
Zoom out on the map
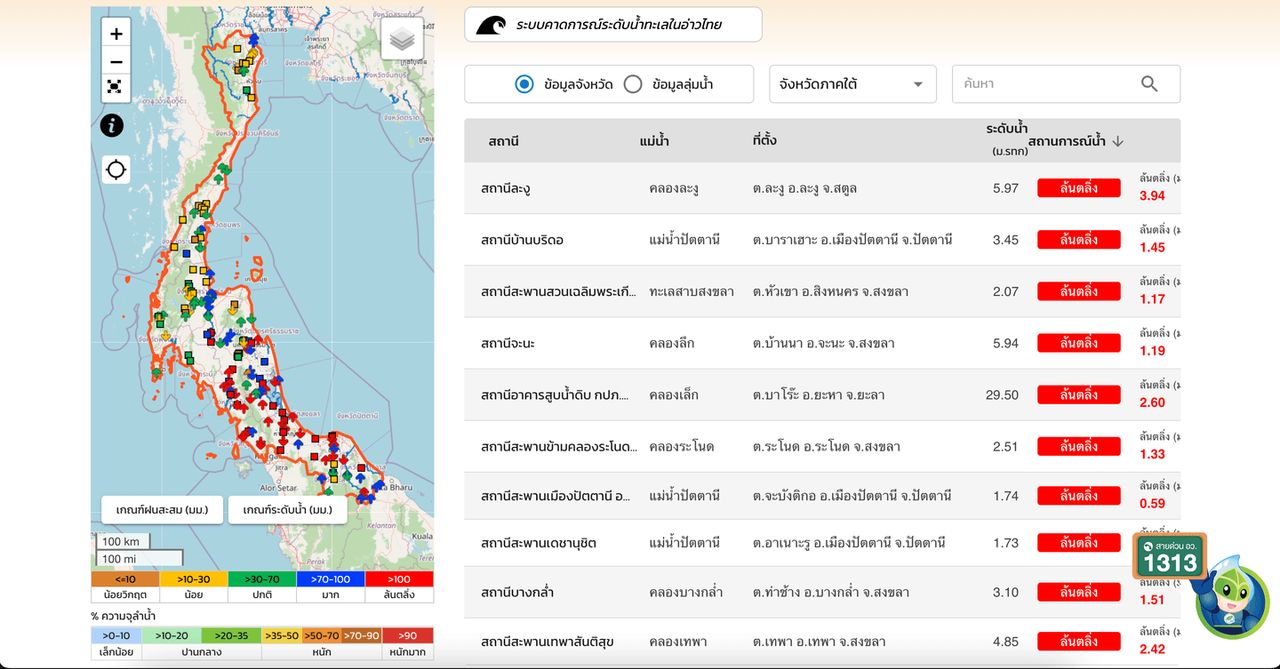click(x=116, y=61)
